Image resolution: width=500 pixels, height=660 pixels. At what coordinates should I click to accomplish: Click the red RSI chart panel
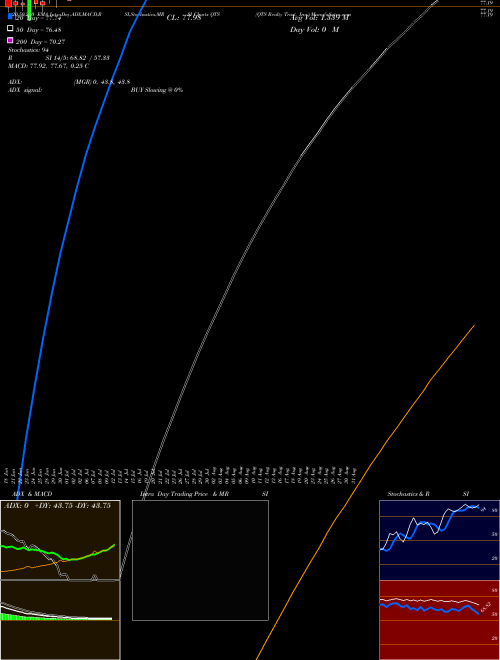point(439,620)
